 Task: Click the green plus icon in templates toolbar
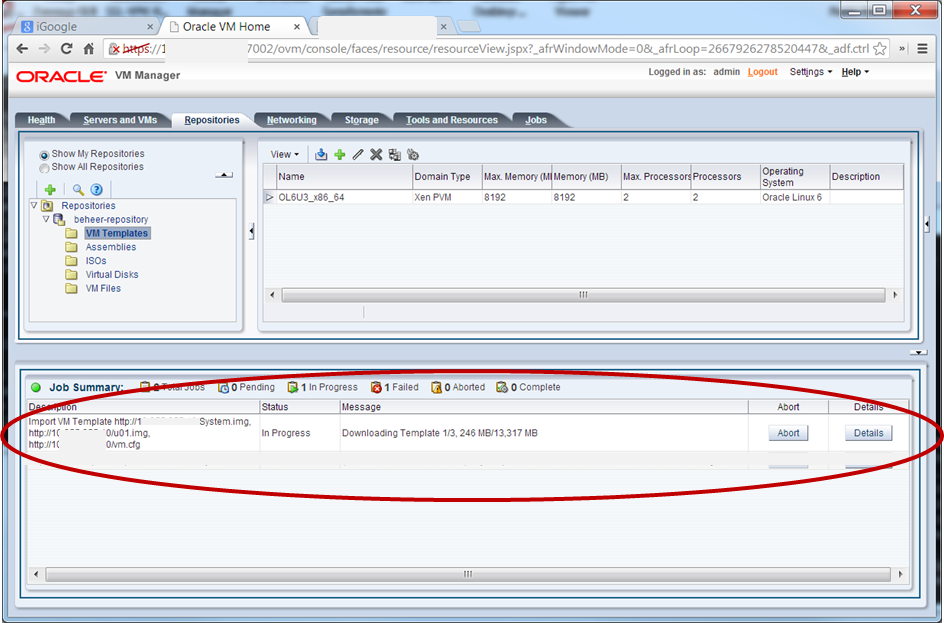(x=340, y=155)
